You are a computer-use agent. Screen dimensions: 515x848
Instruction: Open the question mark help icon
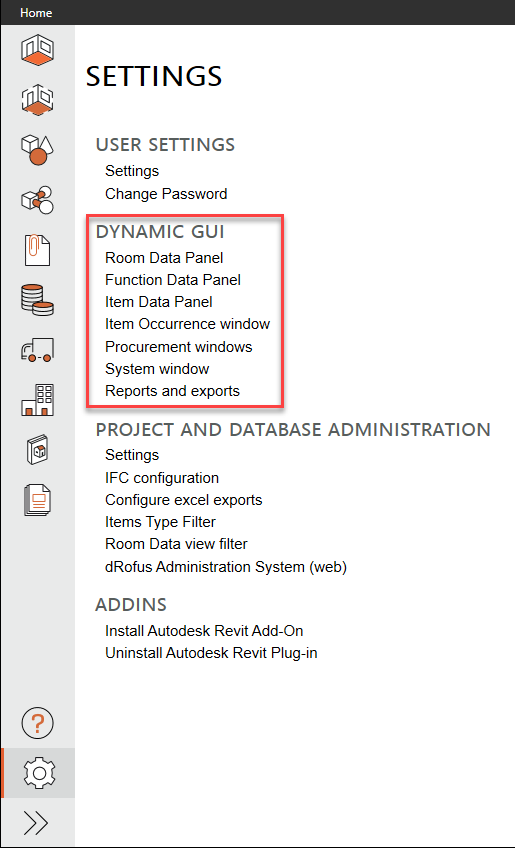pos(37,723)
